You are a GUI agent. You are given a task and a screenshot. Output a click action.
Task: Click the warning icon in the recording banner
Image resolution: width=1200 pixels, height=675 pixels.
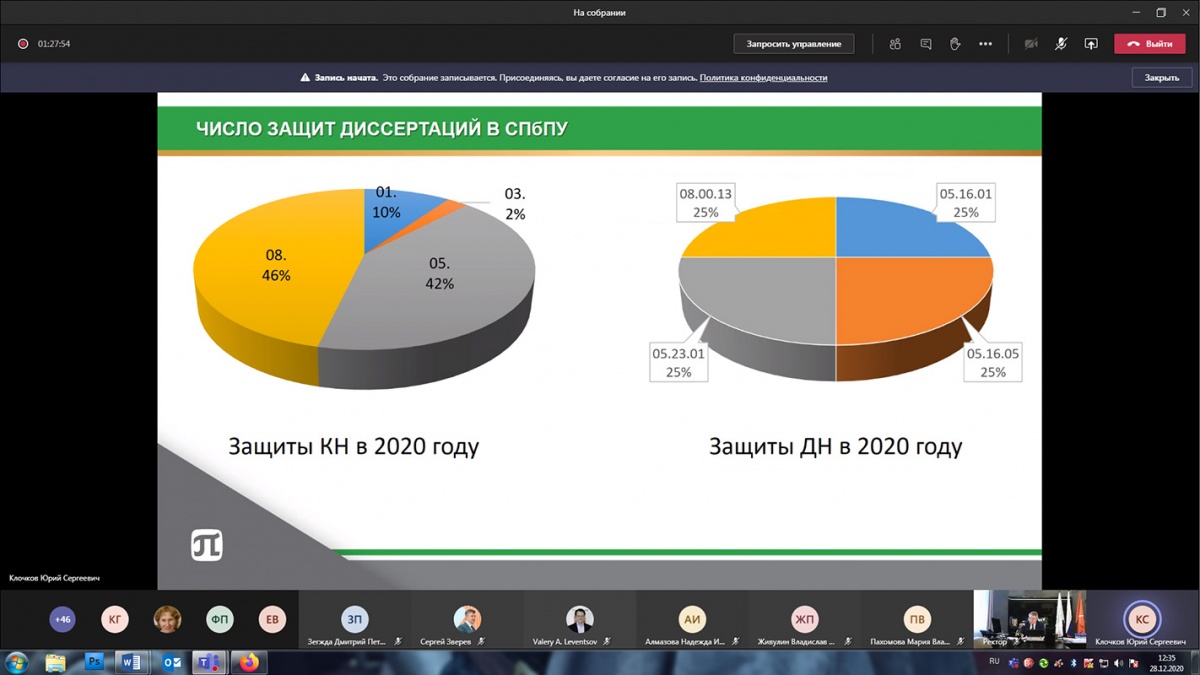306,77
